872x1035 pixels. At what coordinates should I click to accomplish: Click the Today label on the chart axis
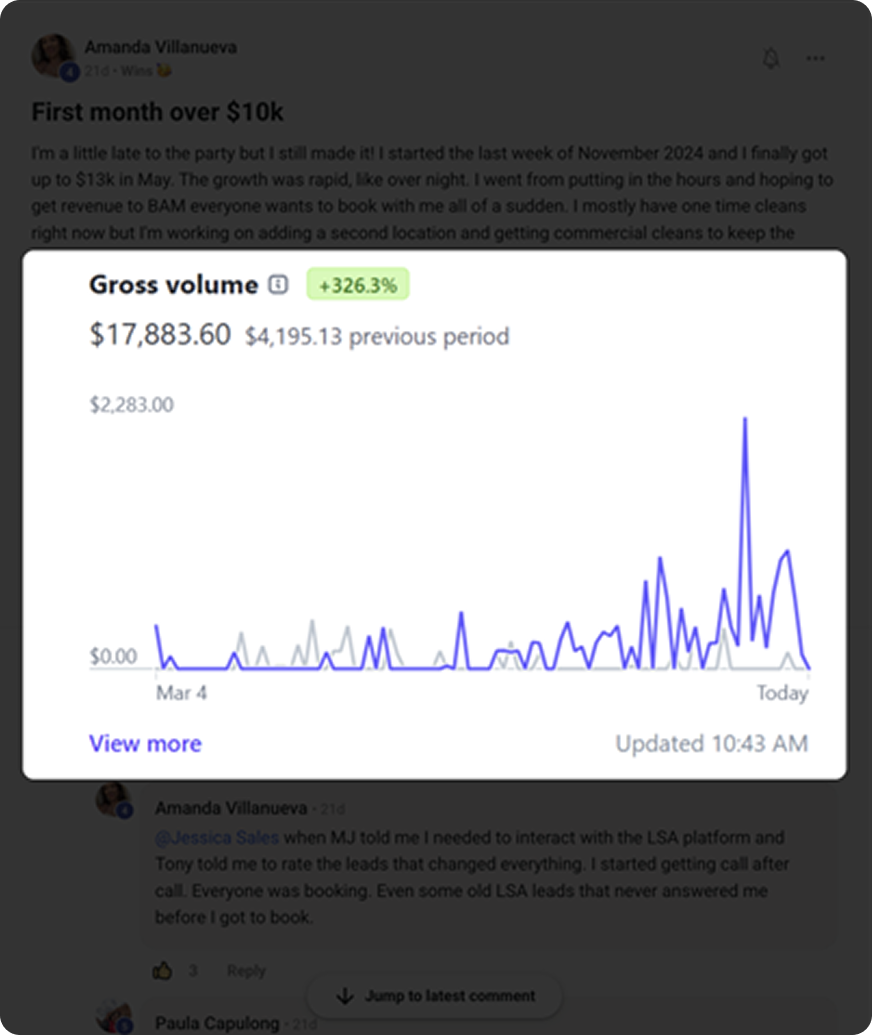781,693
